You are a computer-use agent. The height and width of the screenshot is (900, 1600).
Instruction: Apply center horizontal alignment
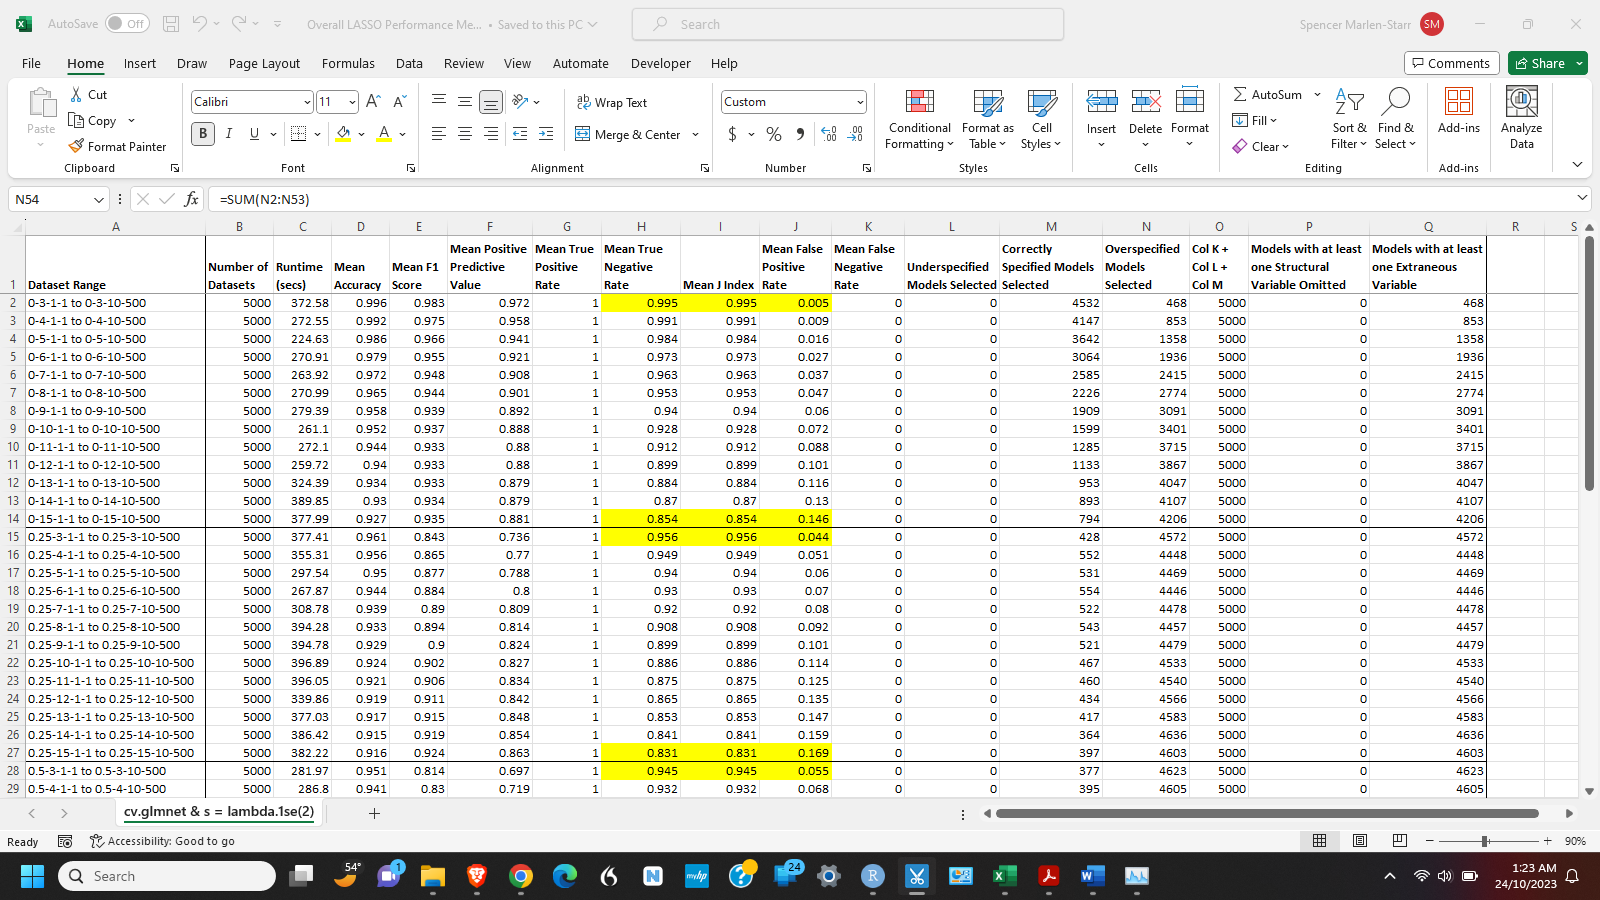pyautogui.click(x=465, y=134)
